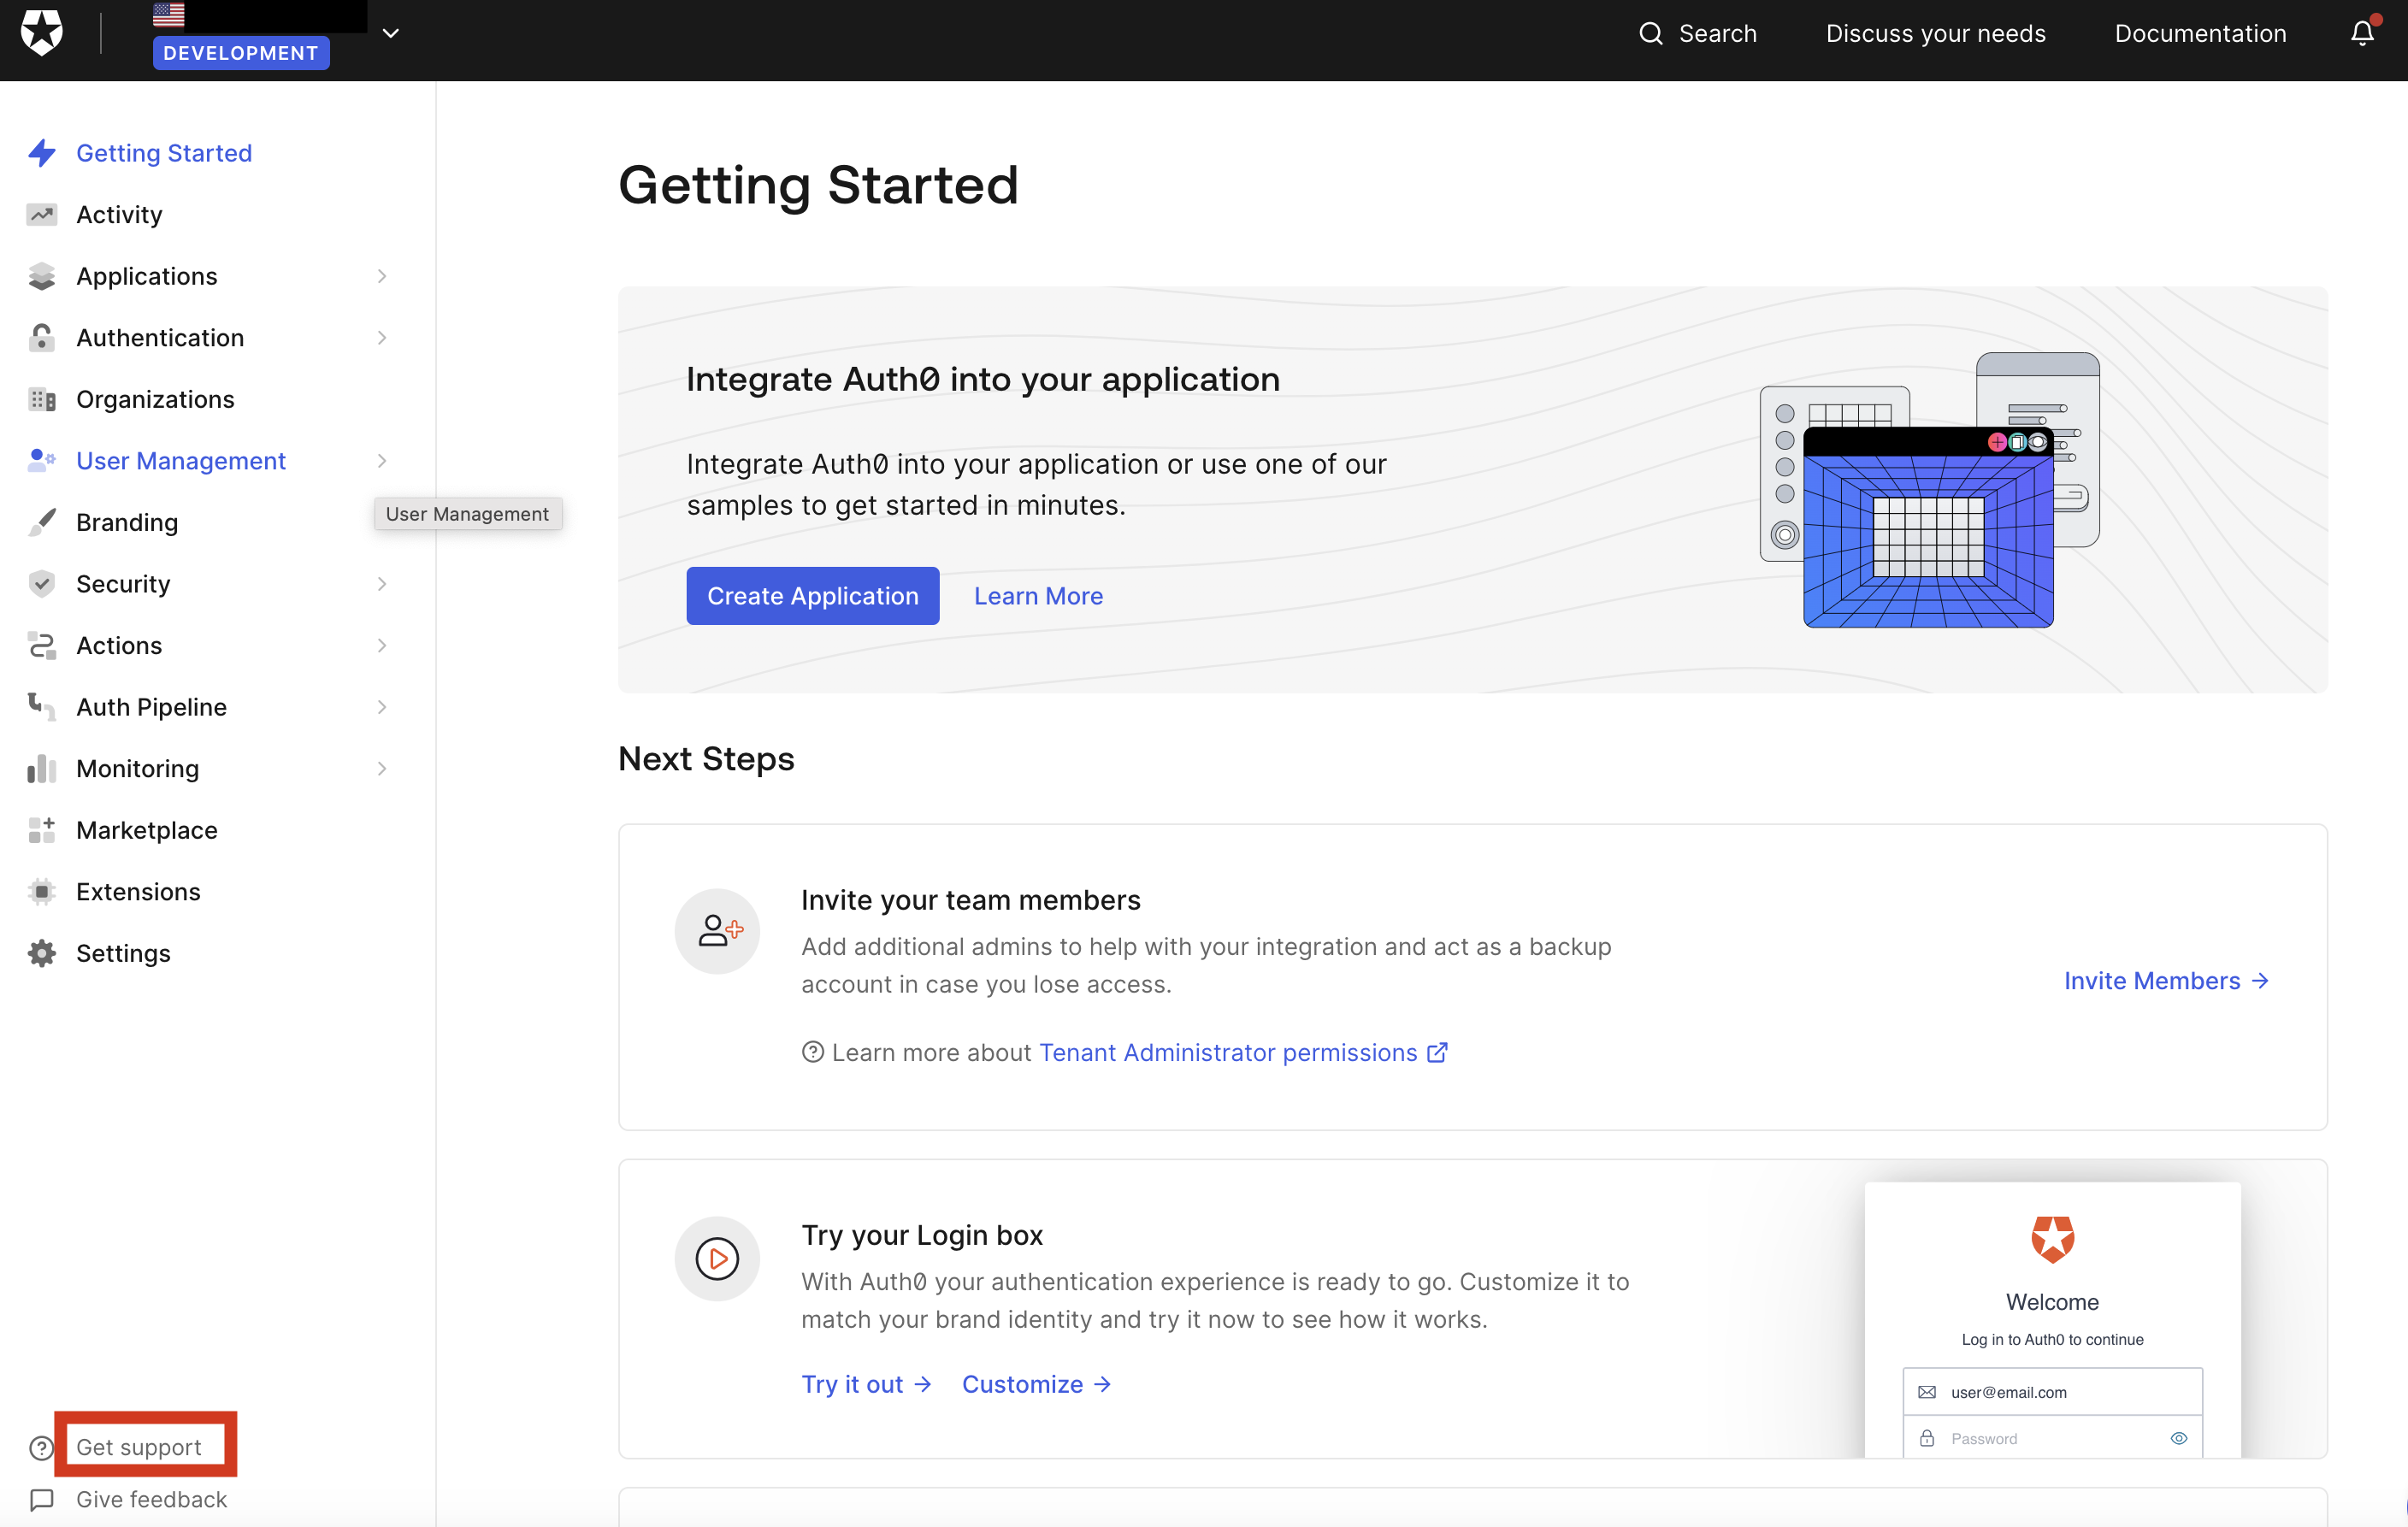
Task: Toggle password visibility eye in login preview
Action: click(2179, 1438)
